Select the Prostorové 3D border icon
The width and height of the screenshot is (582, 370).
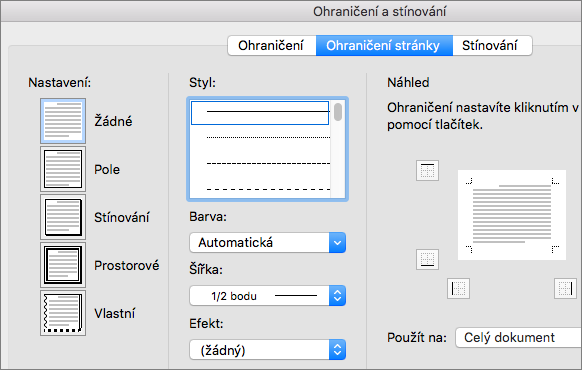click(63, 265)
